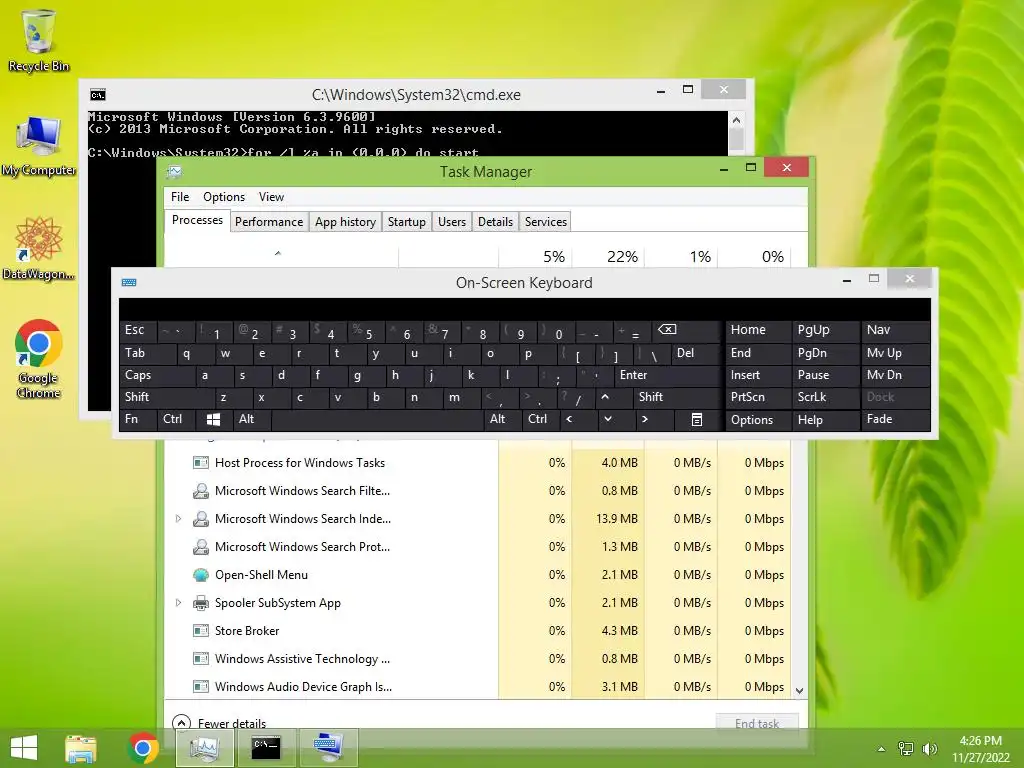Click cmd window scrollbar up arrow

(736, 120)
